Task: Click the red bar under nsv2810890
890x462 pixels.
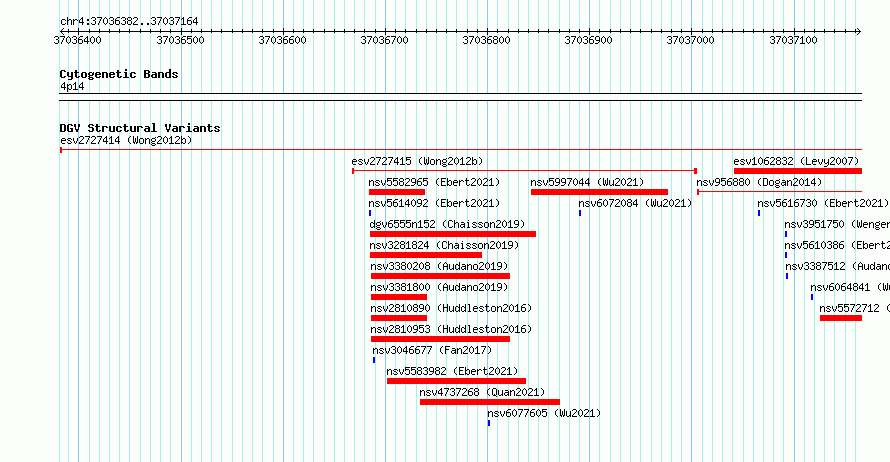Action: 399,318
